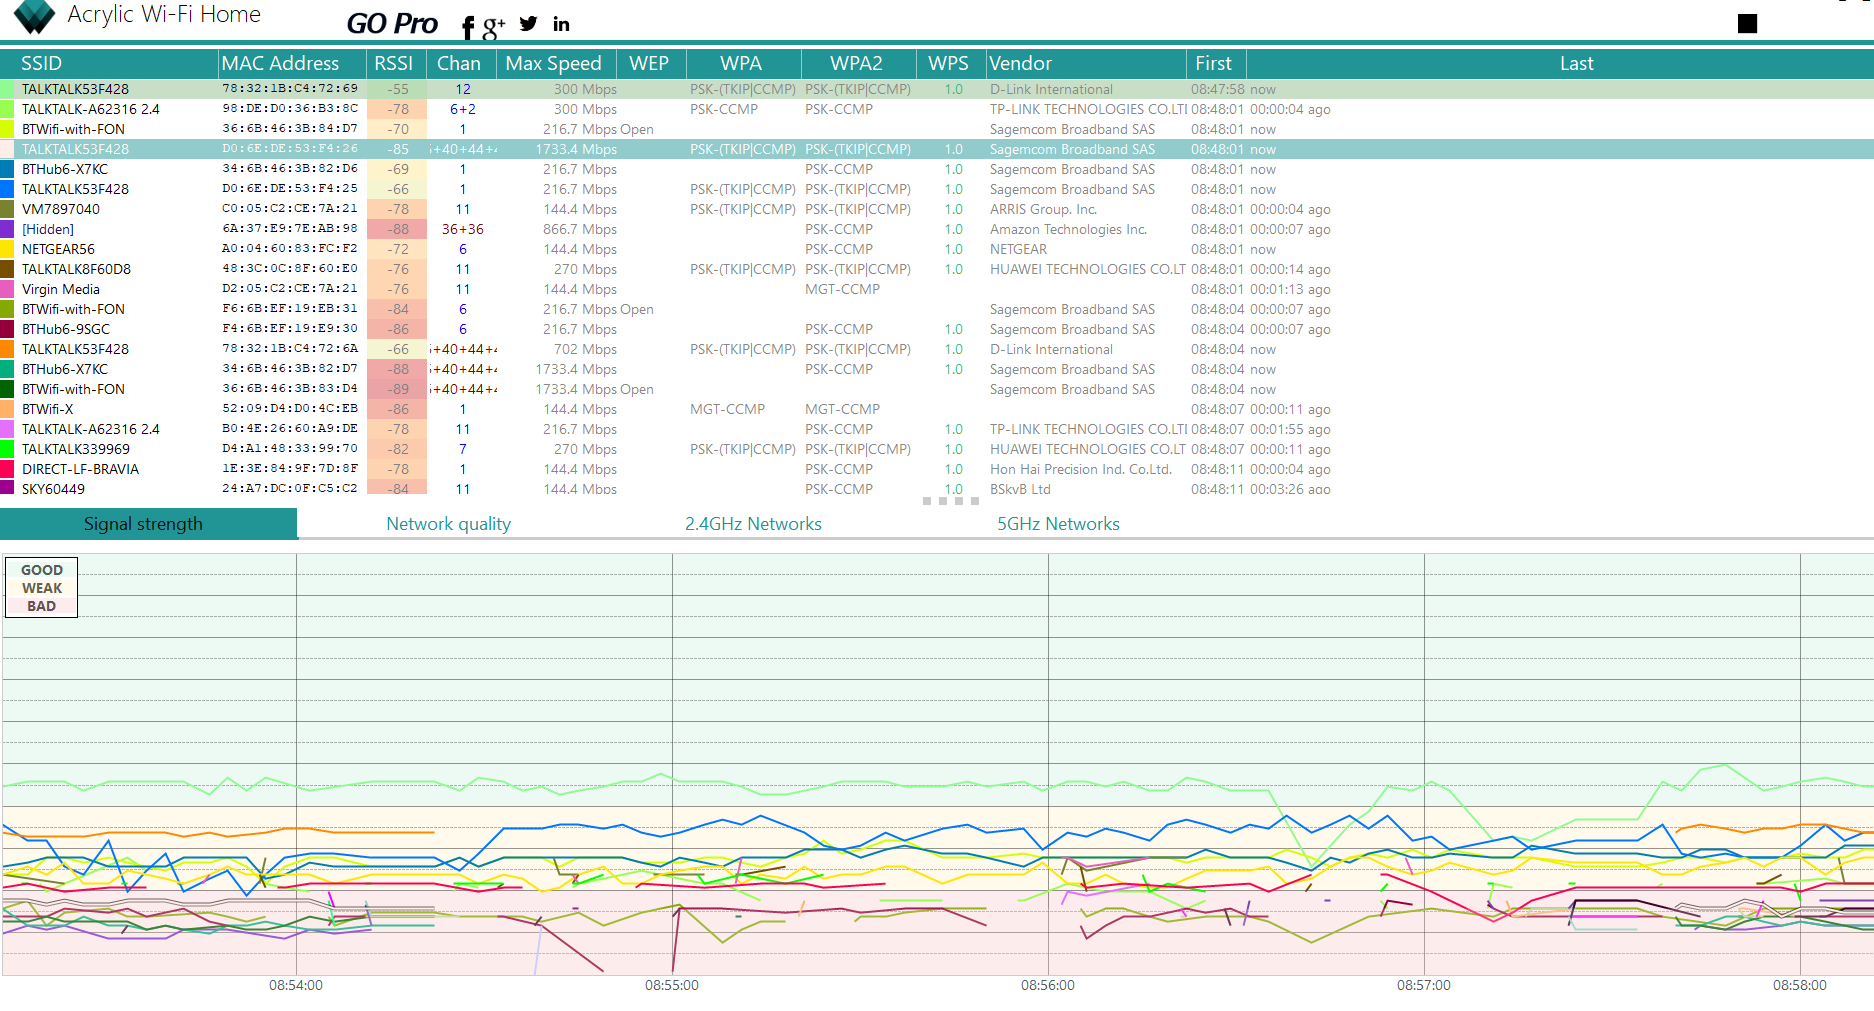Click the BSkyB Ltd vendor cell
The image size is (1874, 1011).
pos(1020,489)
